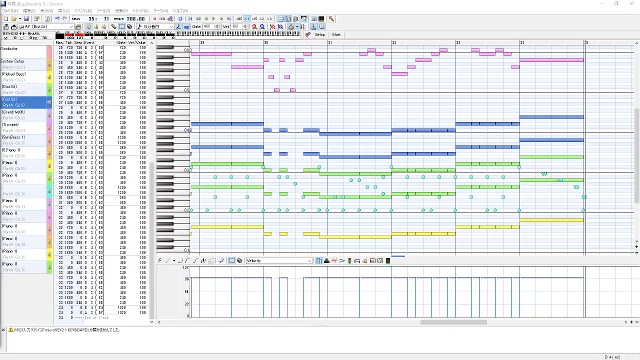Click the Setup button

tap(320, 35)
